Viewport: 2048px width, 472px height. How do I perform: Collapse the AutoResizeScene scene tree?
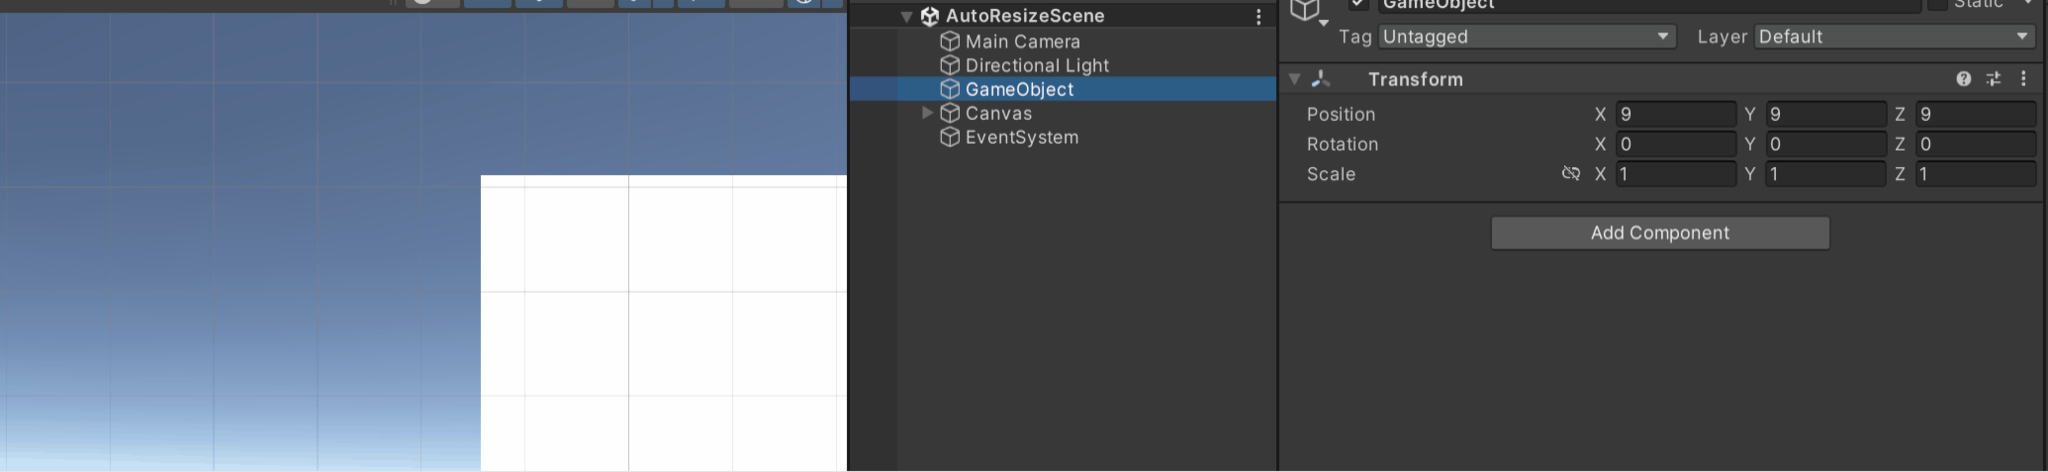pos(906,17)
